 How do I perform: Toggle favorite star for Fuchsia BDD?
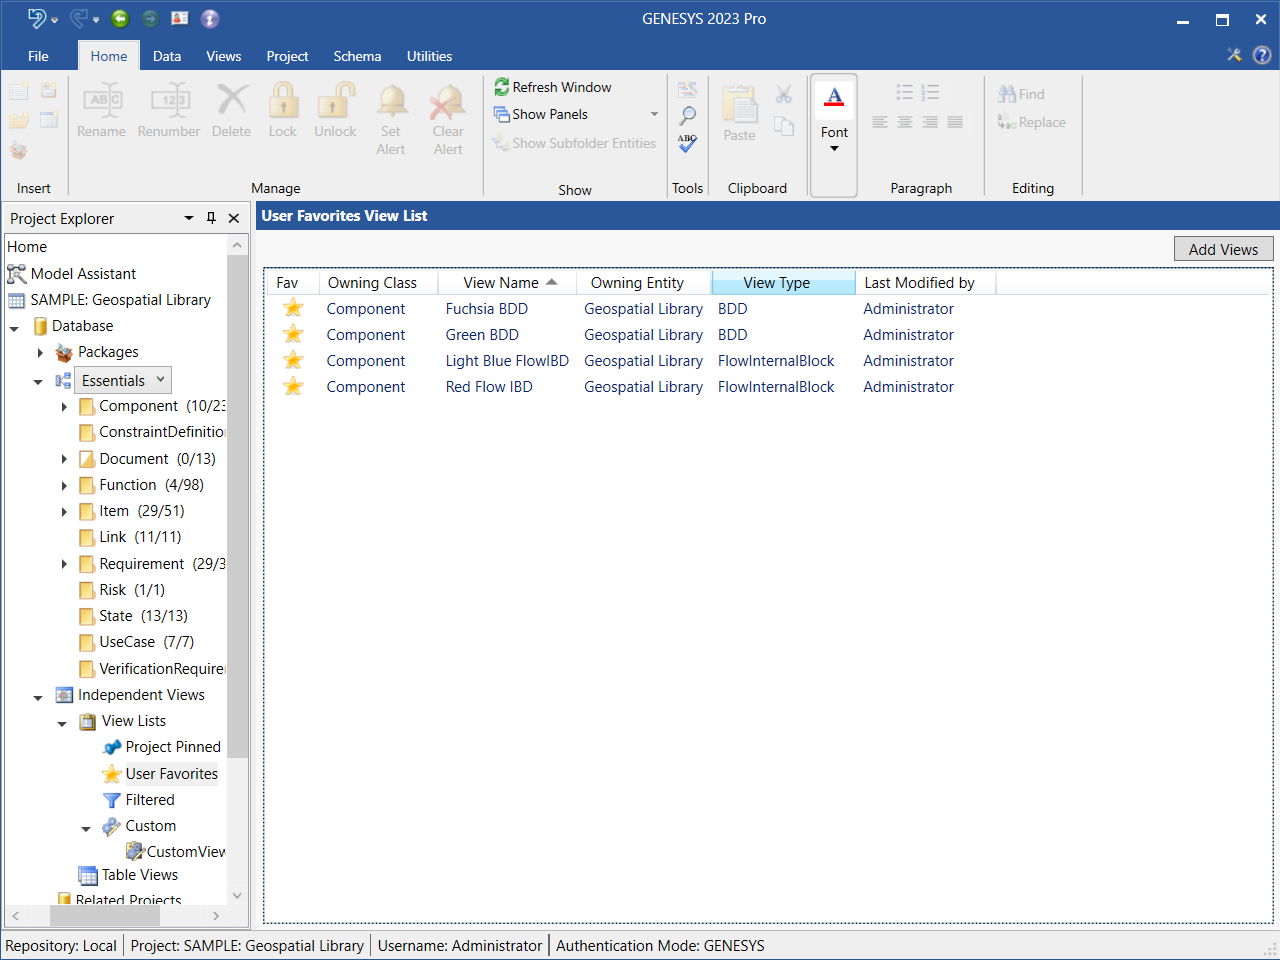pos(293,309)
